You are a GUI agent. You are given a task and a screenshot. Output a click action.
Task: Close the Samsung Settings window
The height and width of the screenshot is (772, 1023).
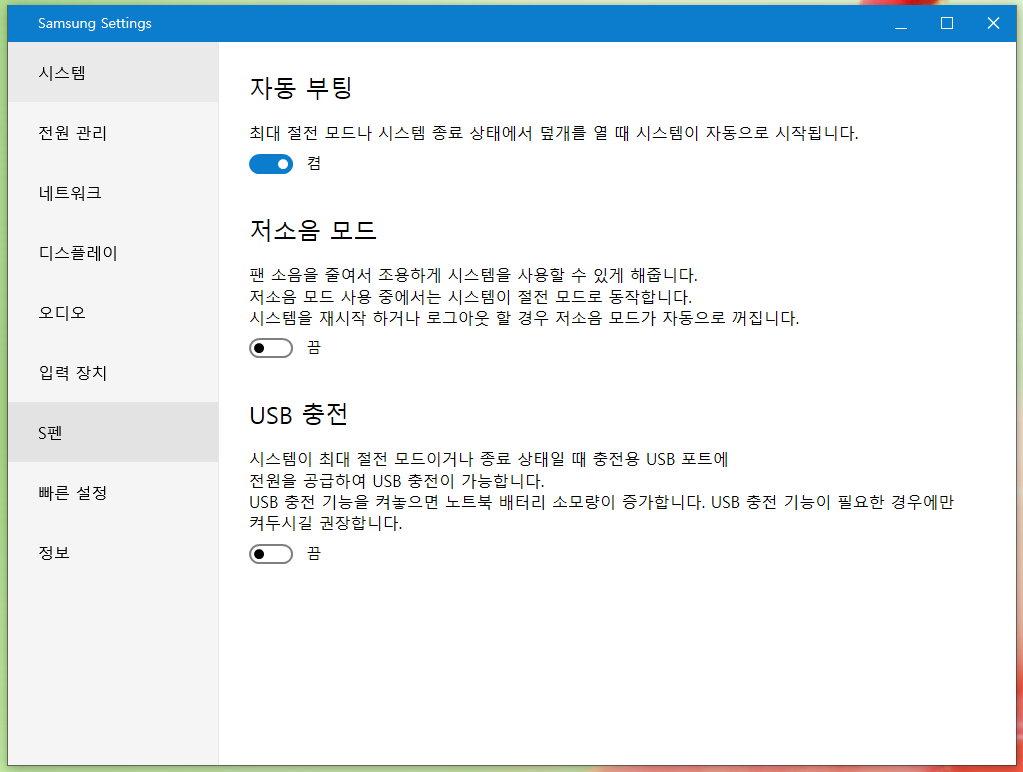pyautogui.click(x=993, y=23)
